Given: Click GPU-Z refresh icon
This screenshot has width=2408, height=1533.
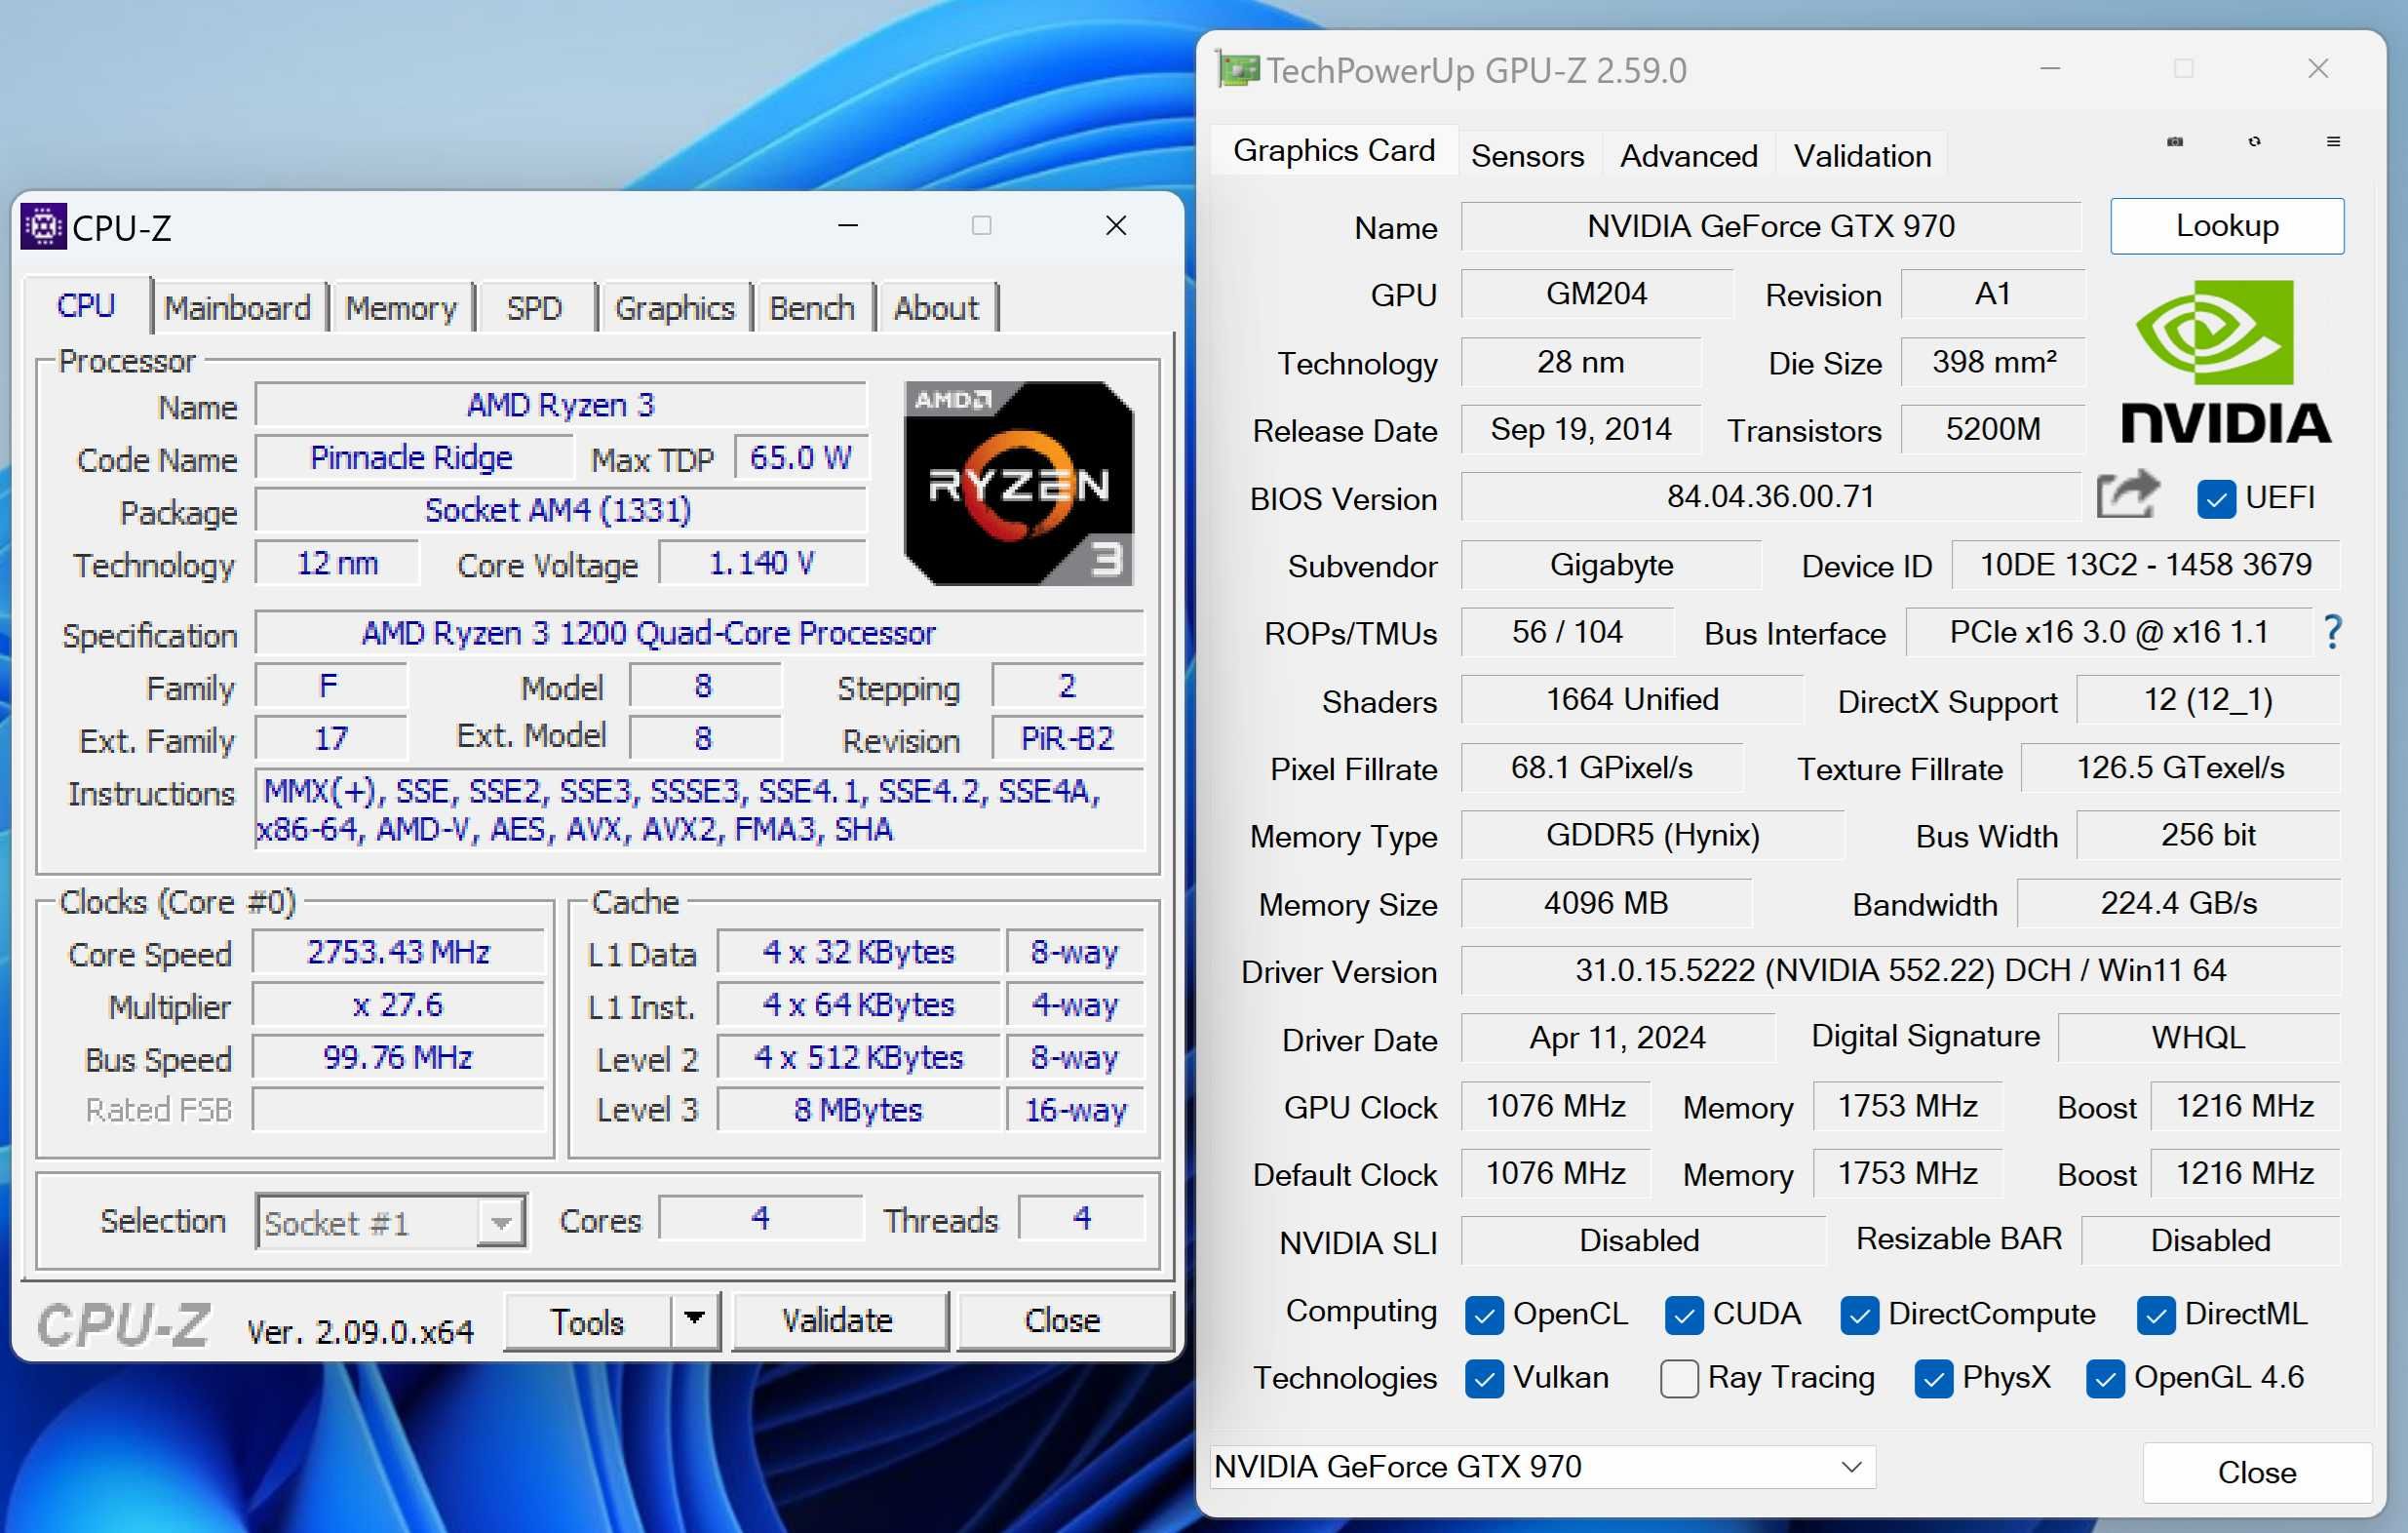Looking at the screenshot, I should point(2254,142).
